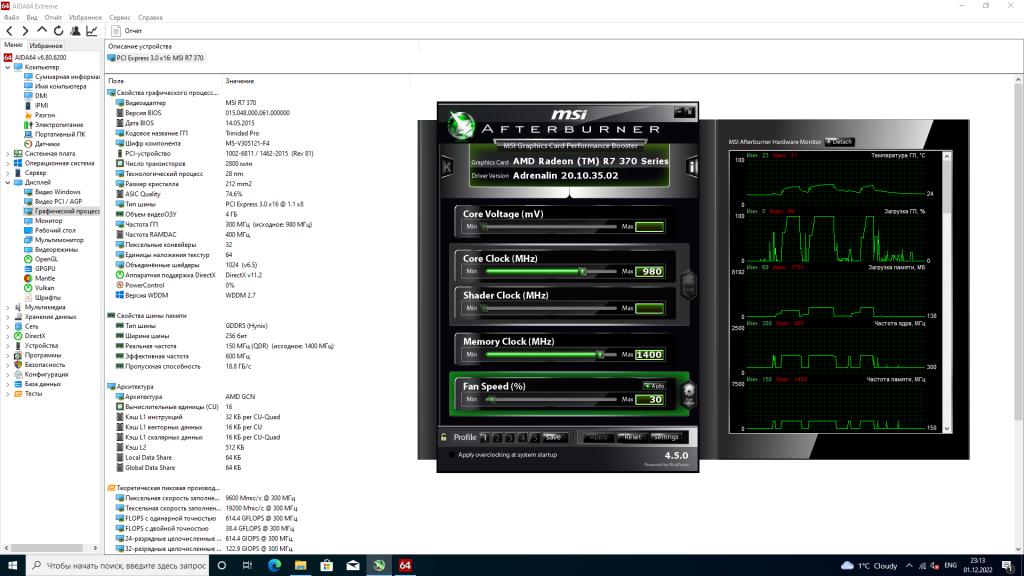Click the Afterburner info 'i' side button
Viewport: 1024px width, 576px height.
click(691, 166)
